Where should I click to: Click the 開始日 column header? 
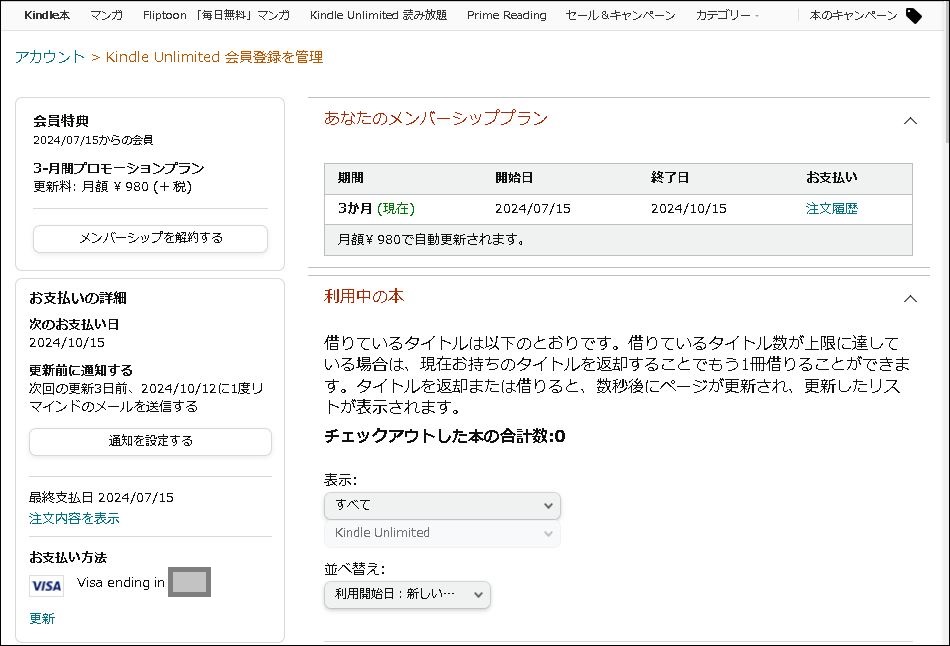[514, 178]
